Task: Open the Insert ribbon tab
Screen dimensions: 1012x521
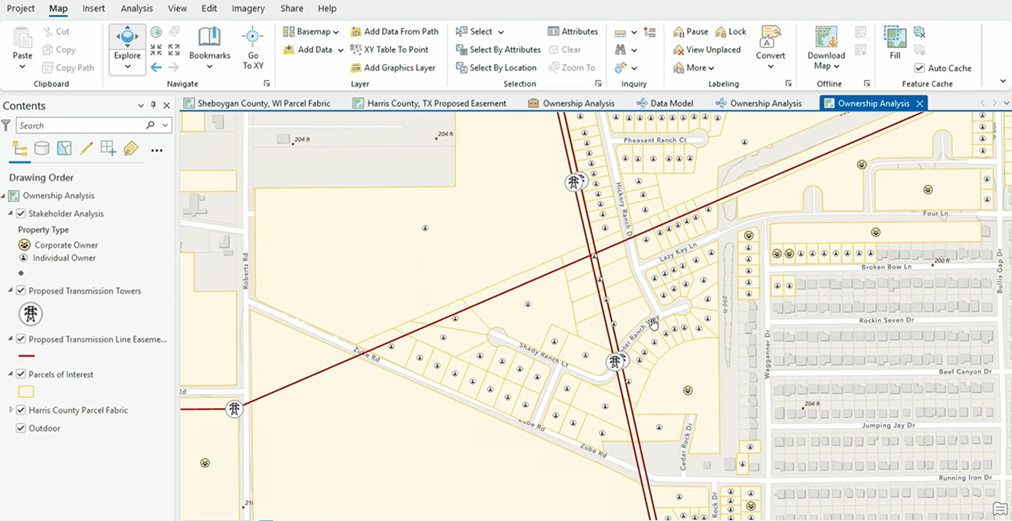Action: pyautogui.click(x=94, y=8)
